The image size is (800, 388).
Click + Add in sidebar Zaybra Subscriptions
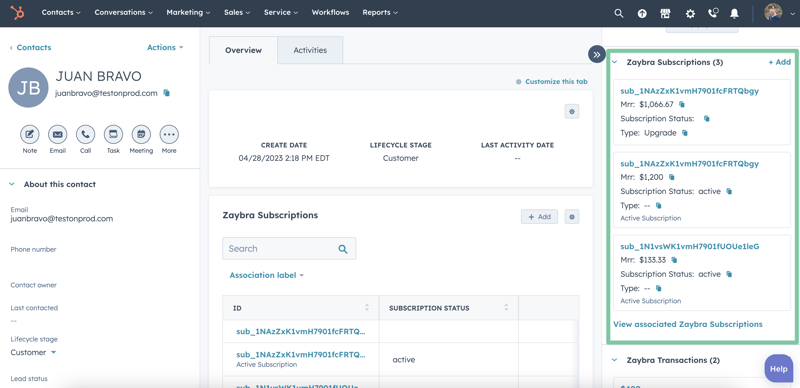click(780, 62)
